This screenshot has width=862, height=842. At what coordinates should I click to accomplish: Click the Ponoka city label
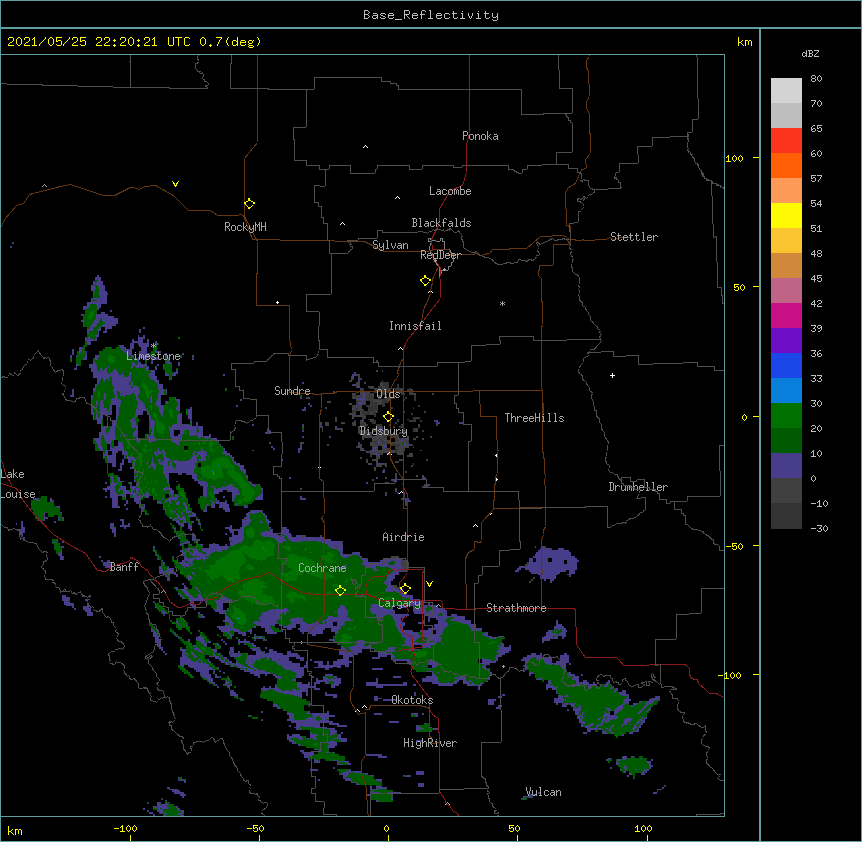coord(480,136)
